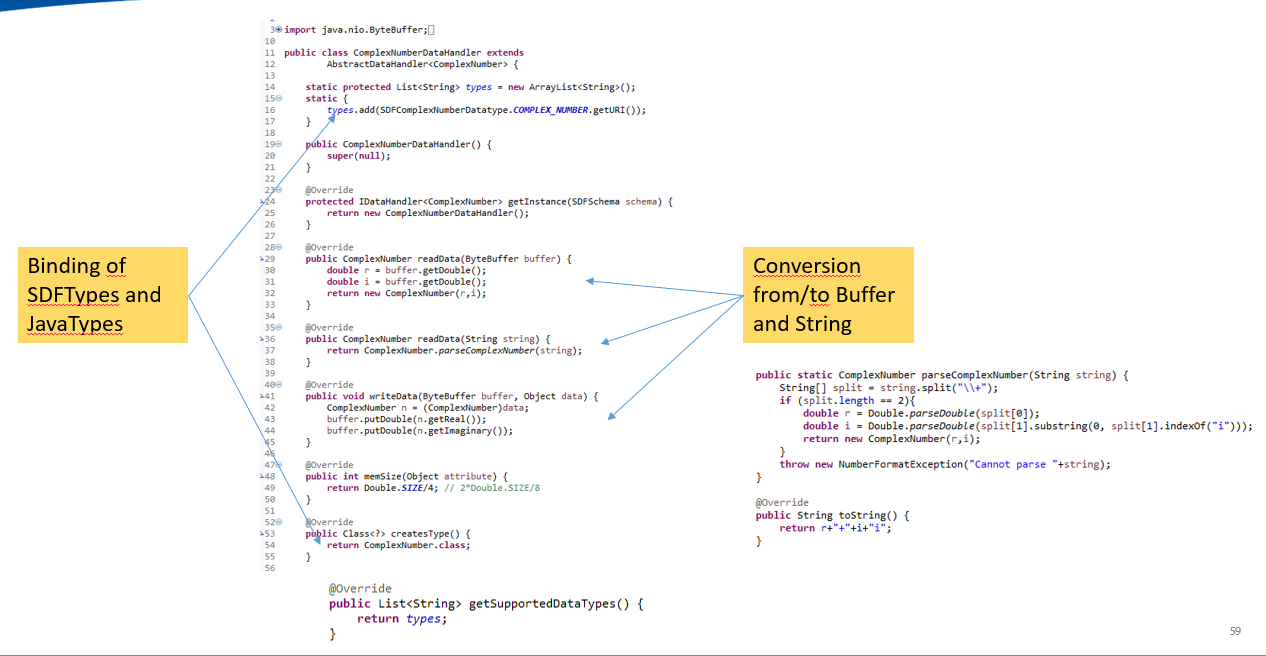Collapse readData ByteBuffer fold at line 28
This screenshot has width=1266, height=656.
(x=279, y=247)
